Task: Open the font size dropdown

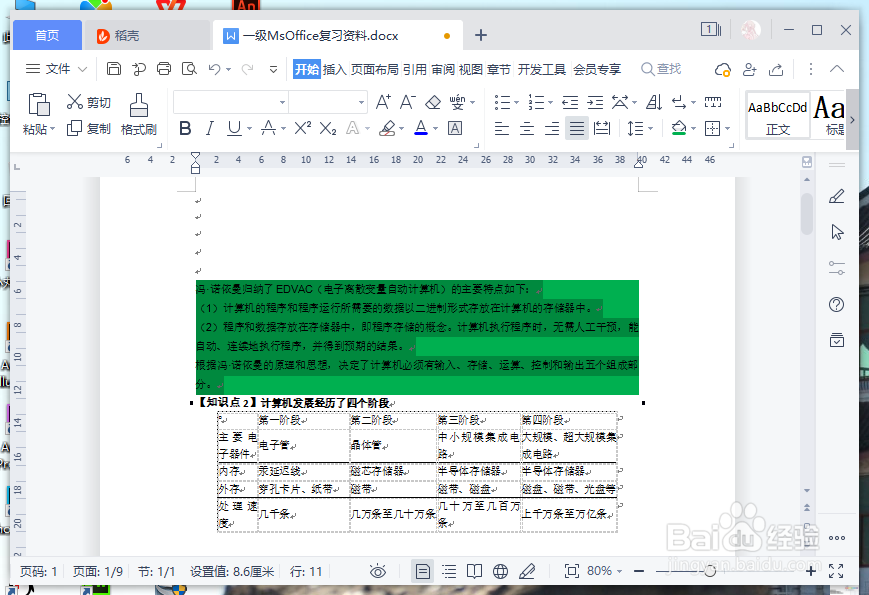Action: pyautogui.click(x=361, y=102)
